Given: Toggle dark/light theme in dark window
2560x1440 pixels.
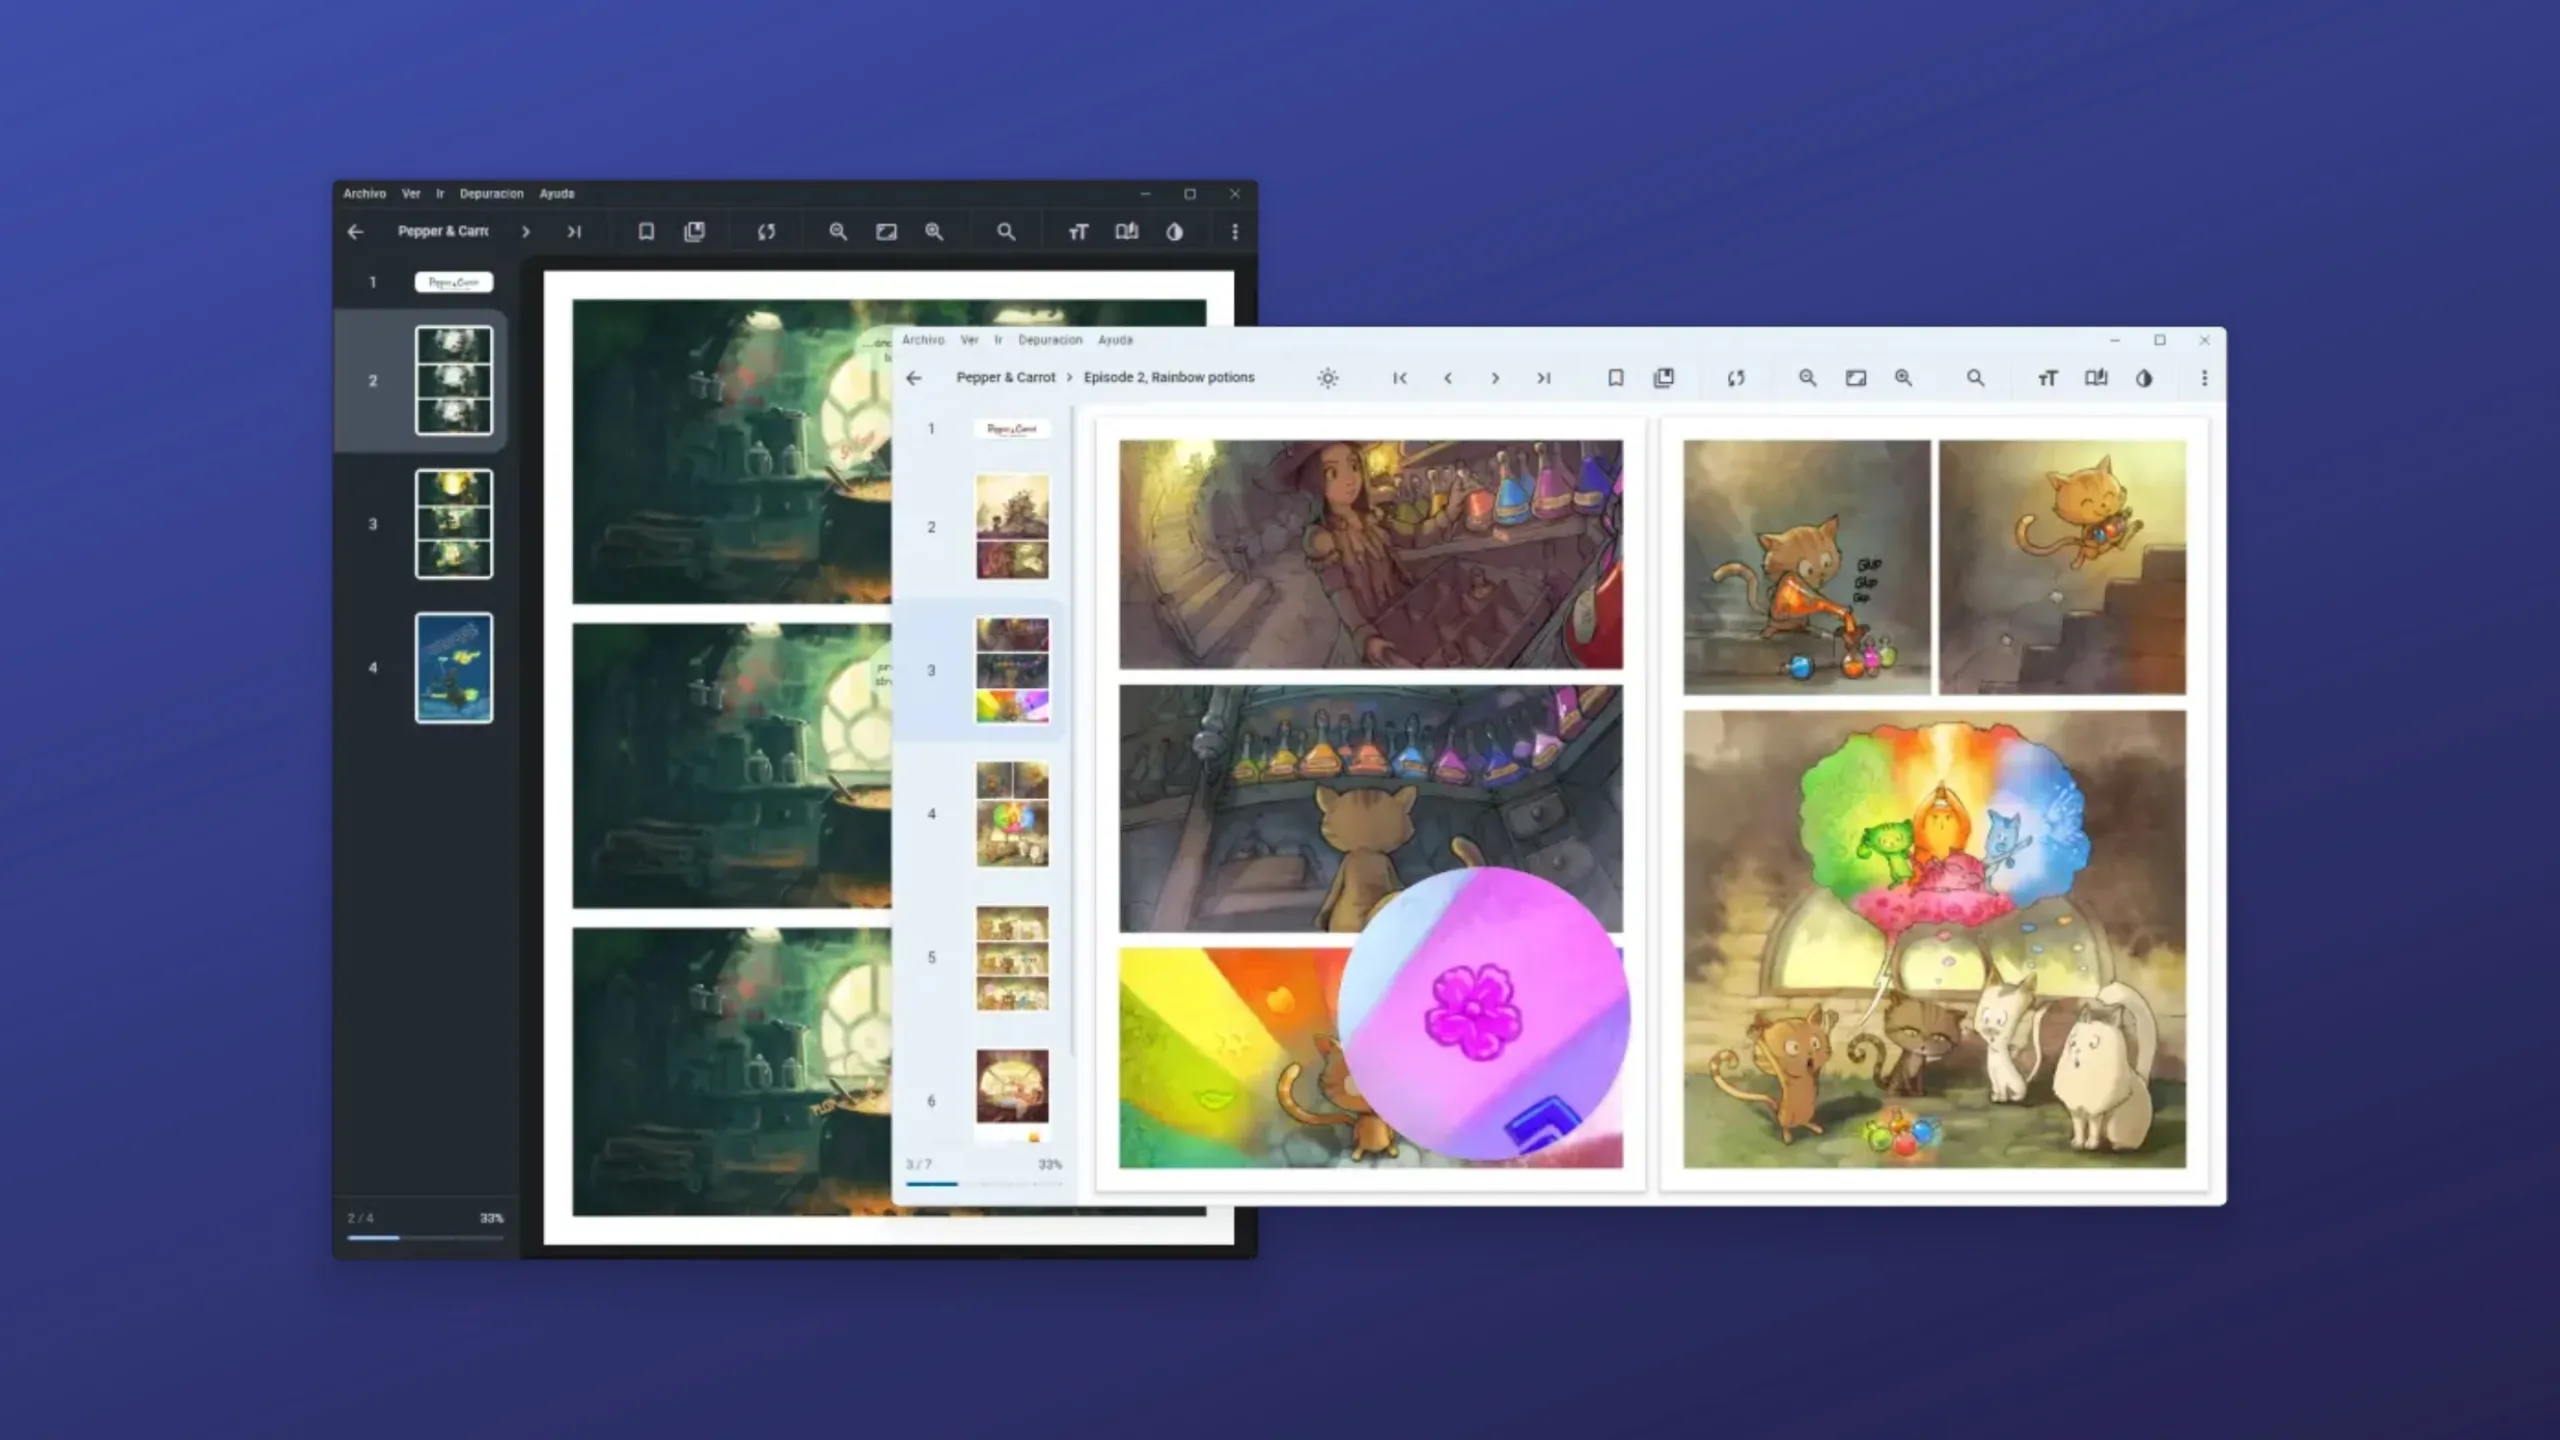Looking at the screenshot, I should pyautogui.click(x=1174, y=232).
